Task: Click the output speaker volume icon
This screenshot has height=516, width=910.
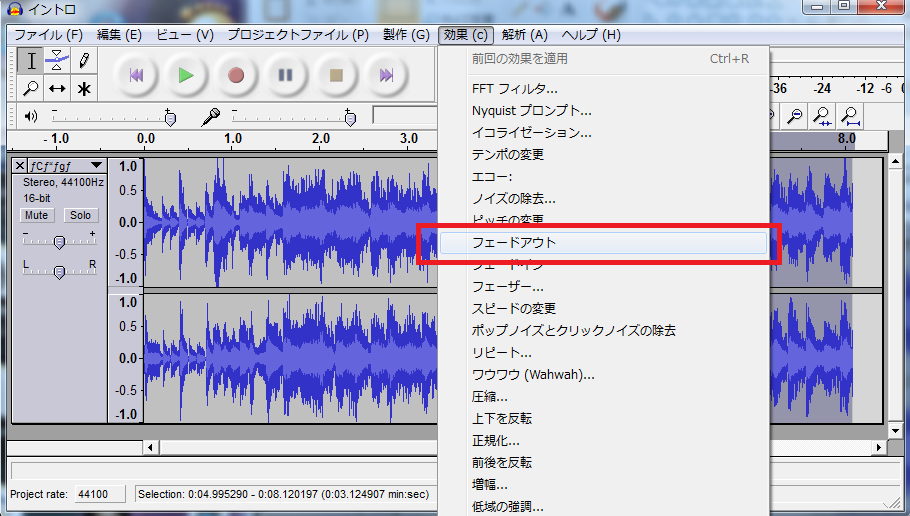Action: [31, 117]
